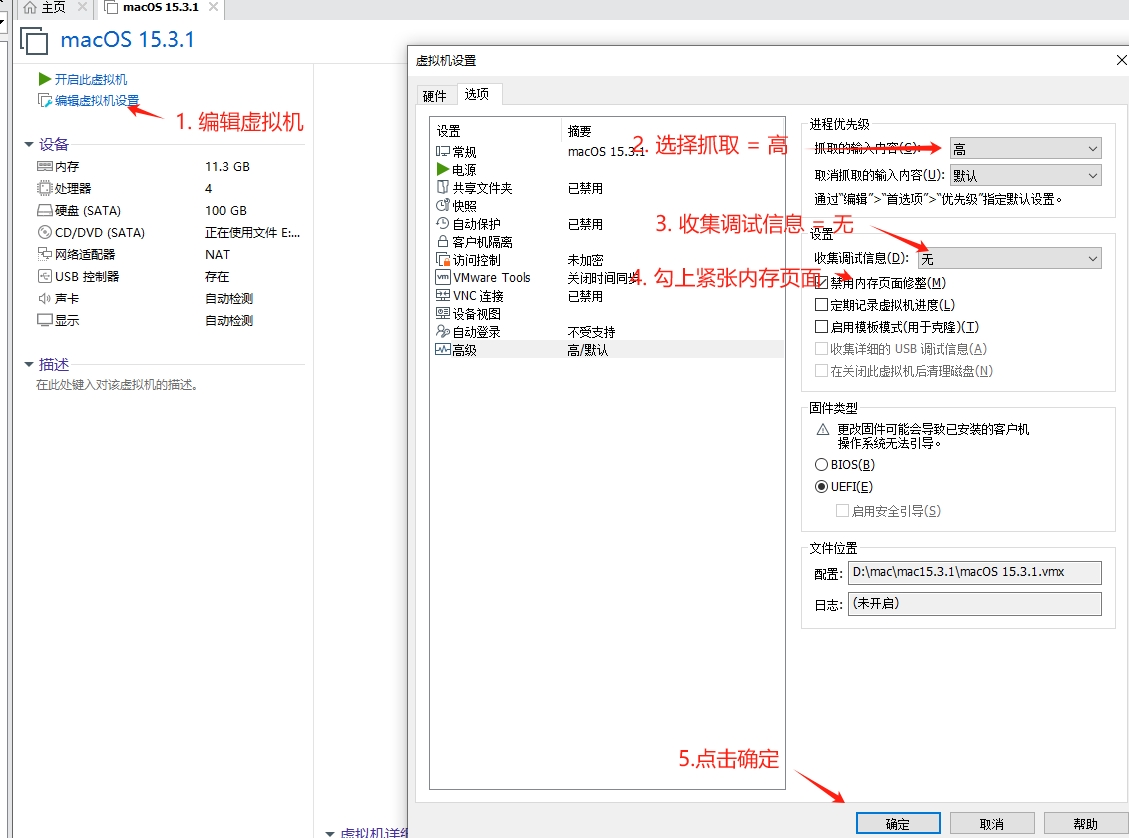Click the 自动登录 user icon
Image resolution: width=1129 pixels, height=838 pixels.
(x=443, y=331)
